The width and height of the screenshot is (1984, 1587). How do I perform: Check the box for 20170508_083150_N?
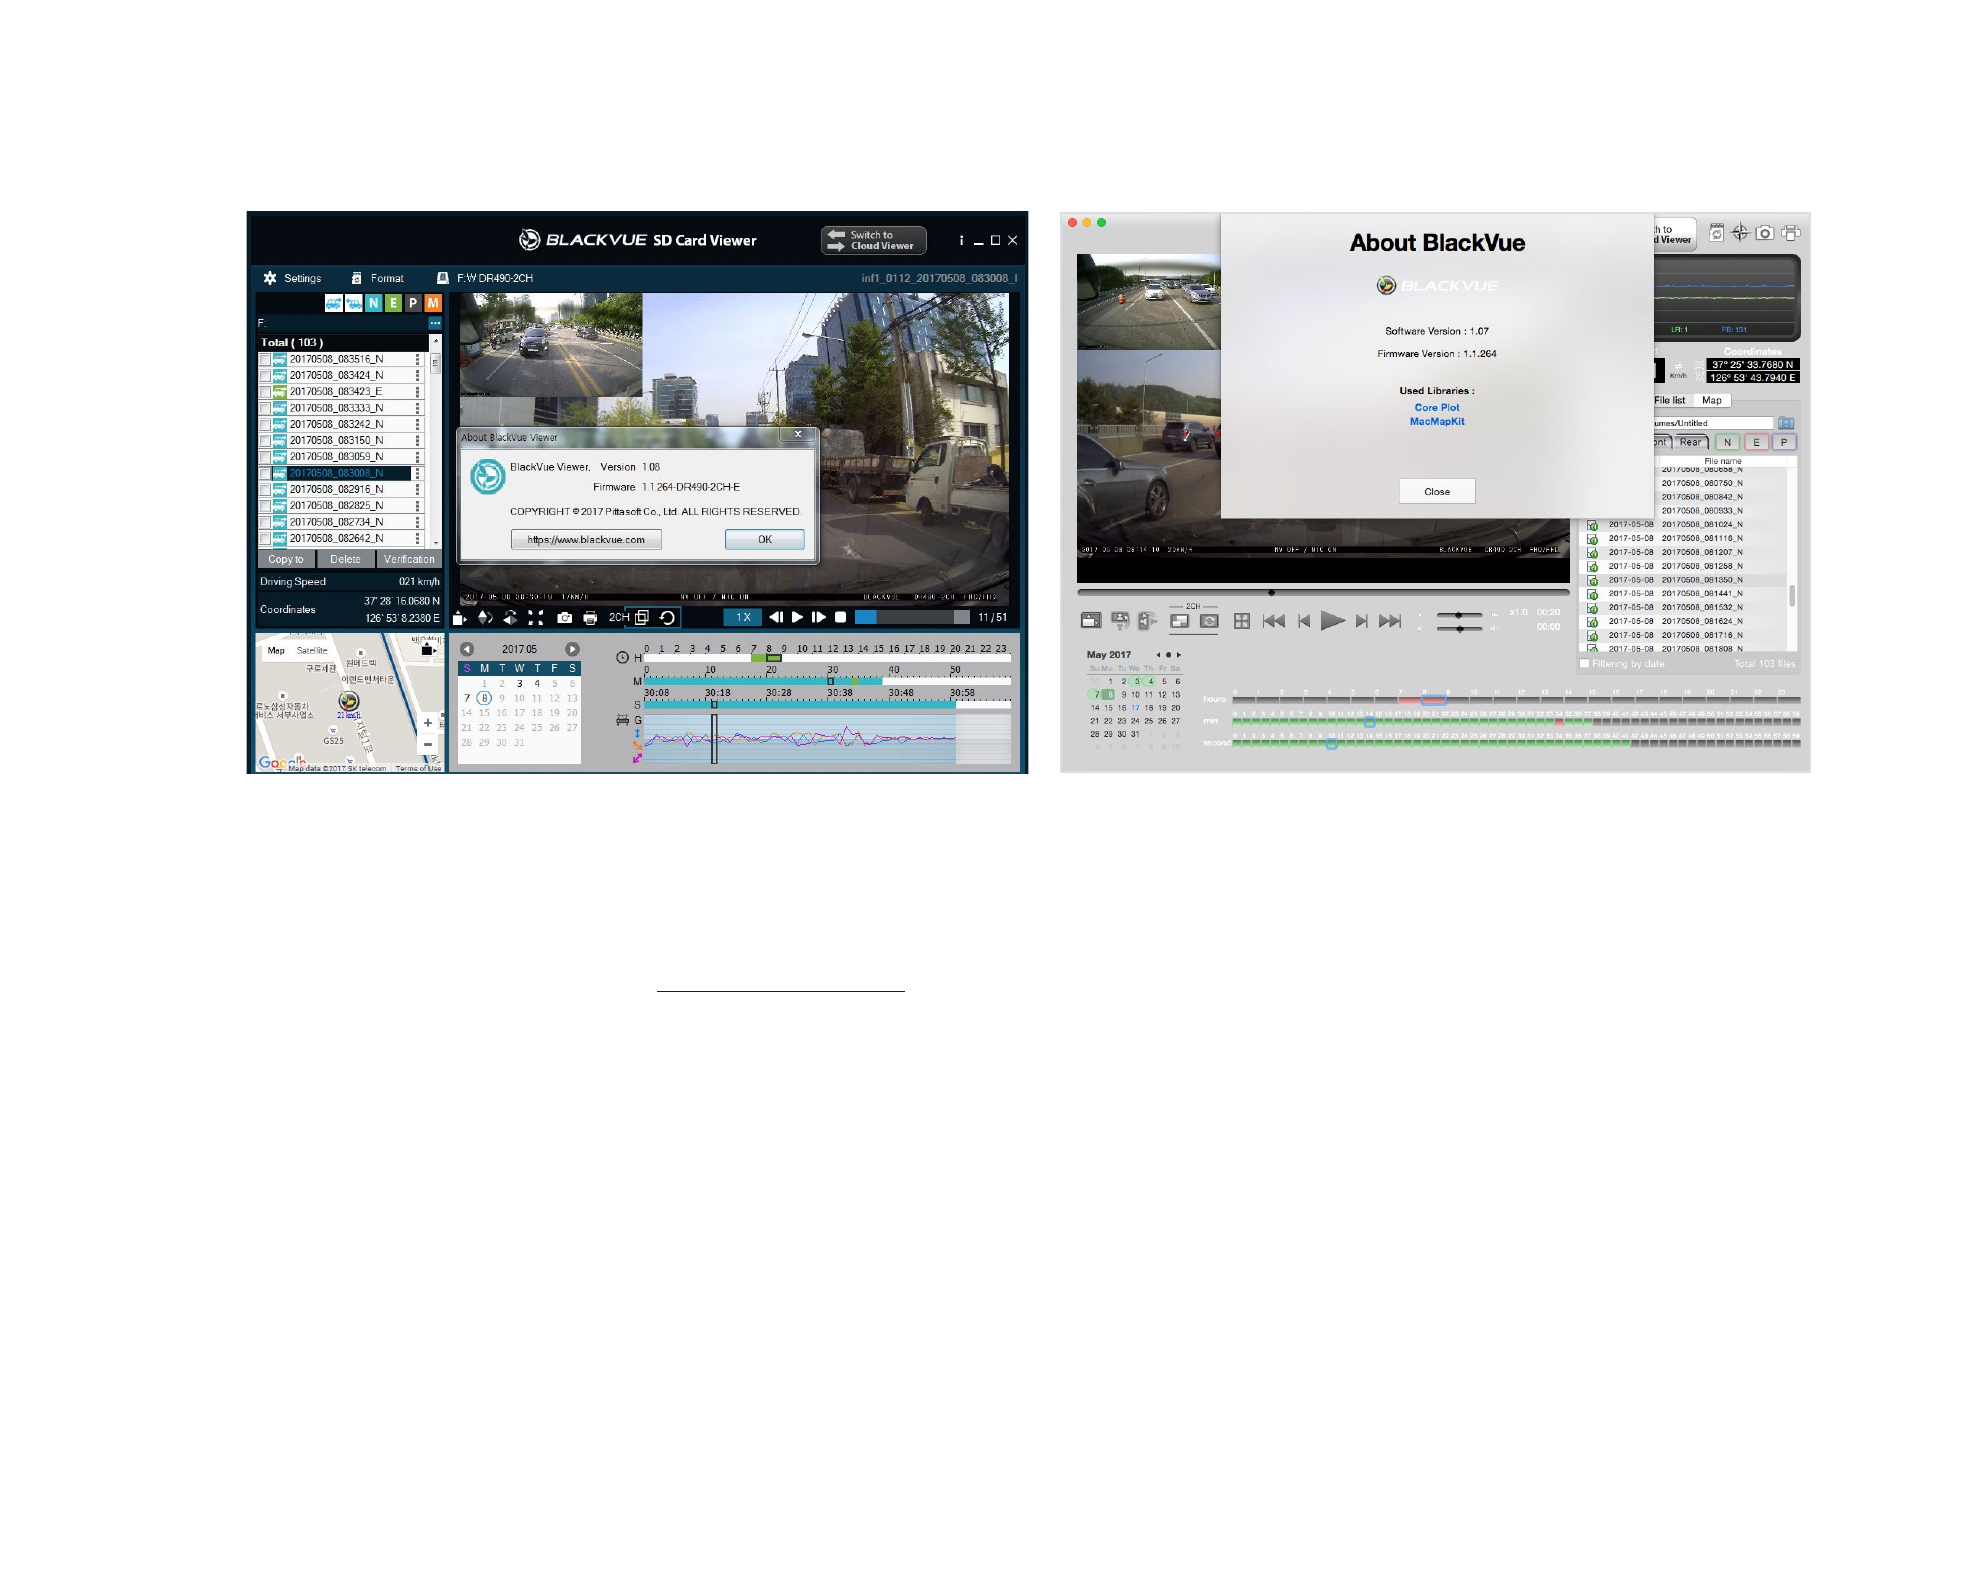pyautogui.click(x=265, y=441)
